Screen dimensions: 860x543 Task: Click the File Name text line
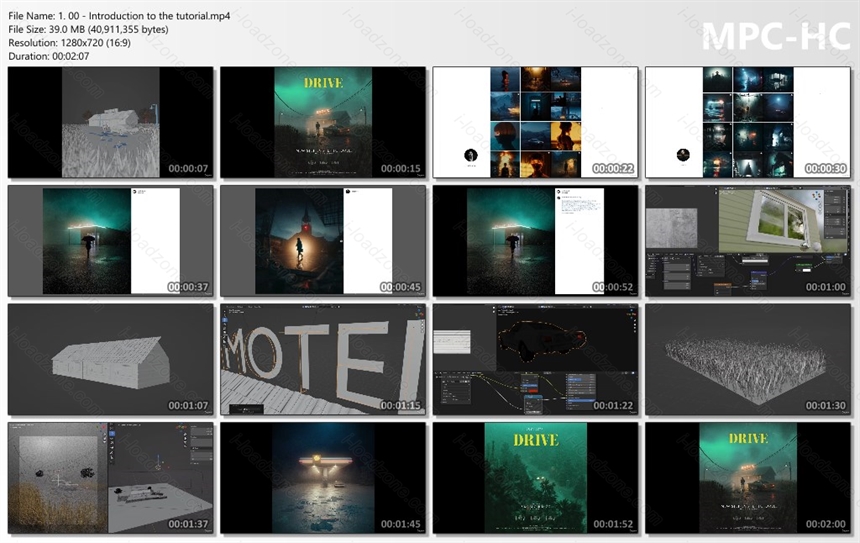click(119, 16)
